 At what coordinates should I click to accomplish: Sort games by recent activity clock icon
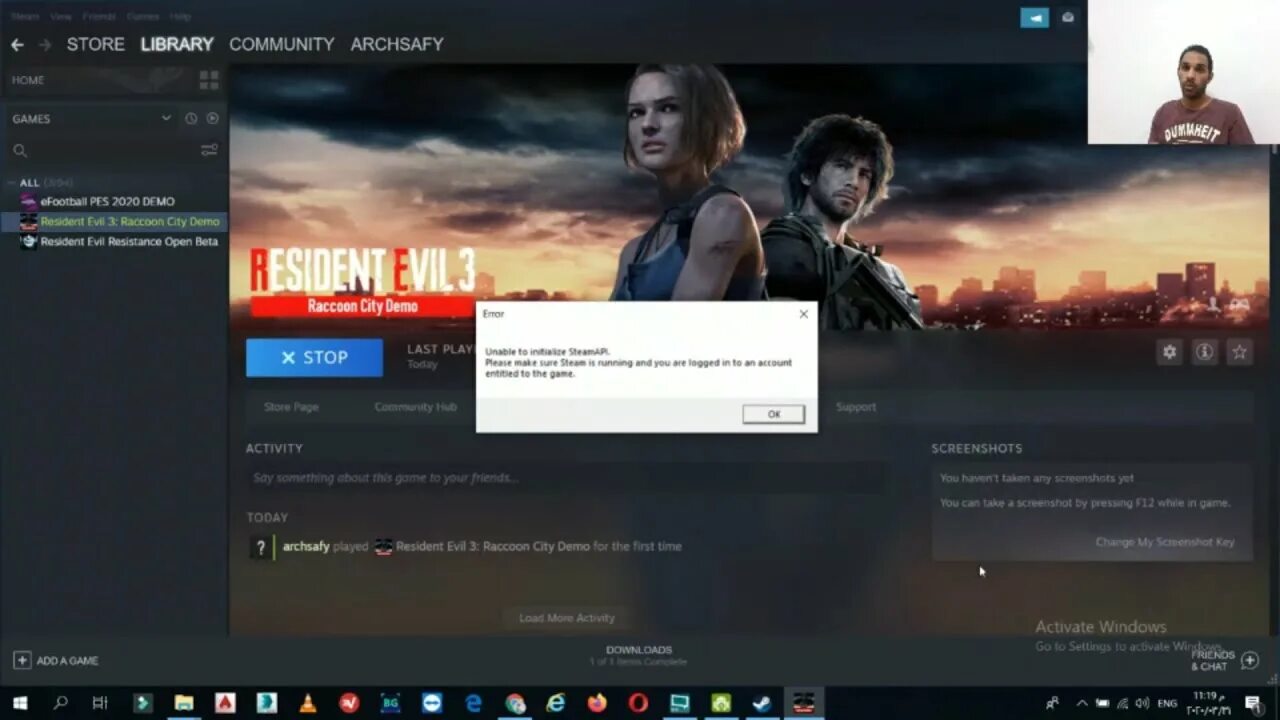(191, 118)
